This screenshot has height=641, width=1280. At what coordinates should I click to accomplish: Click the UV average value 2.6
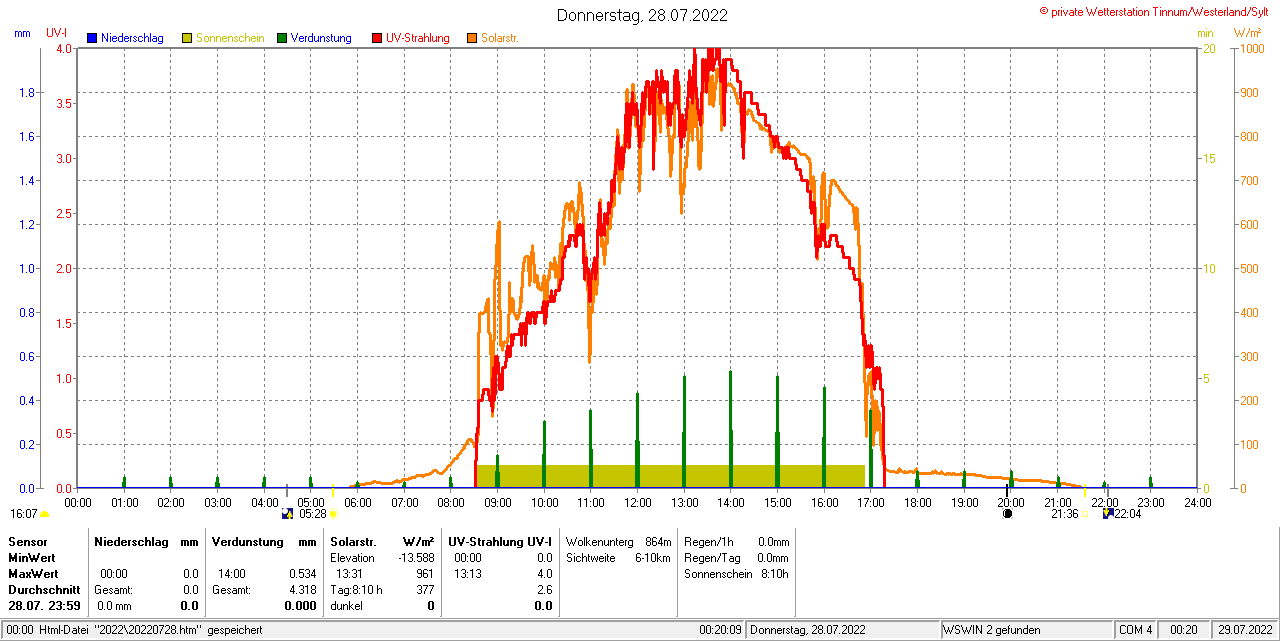click(544, 589)
